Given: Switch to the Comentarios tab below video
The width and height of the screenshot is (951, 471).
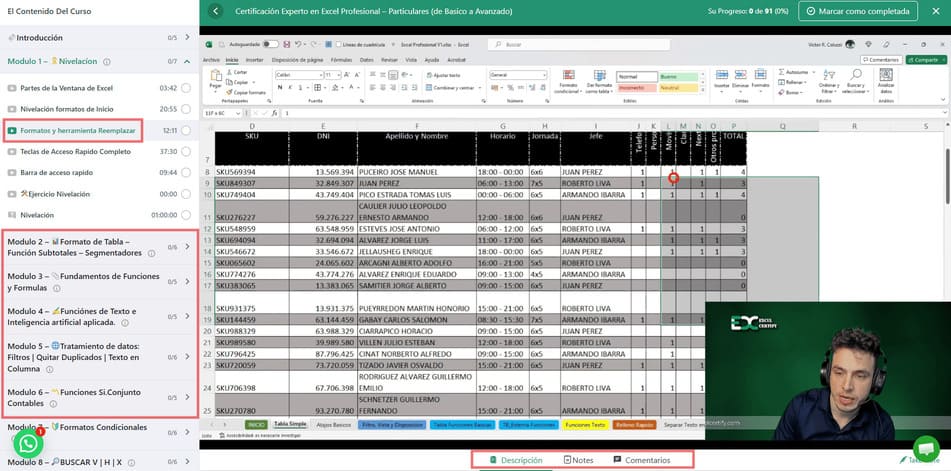Looking at the screenshot, I should point(642,460).
